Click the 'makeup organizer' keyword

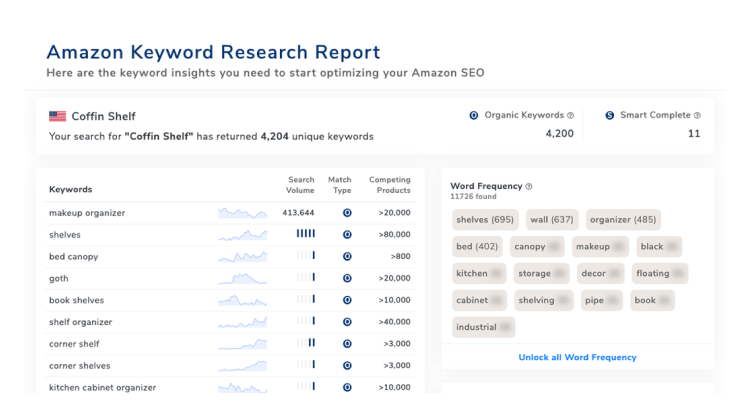(87, 213)
